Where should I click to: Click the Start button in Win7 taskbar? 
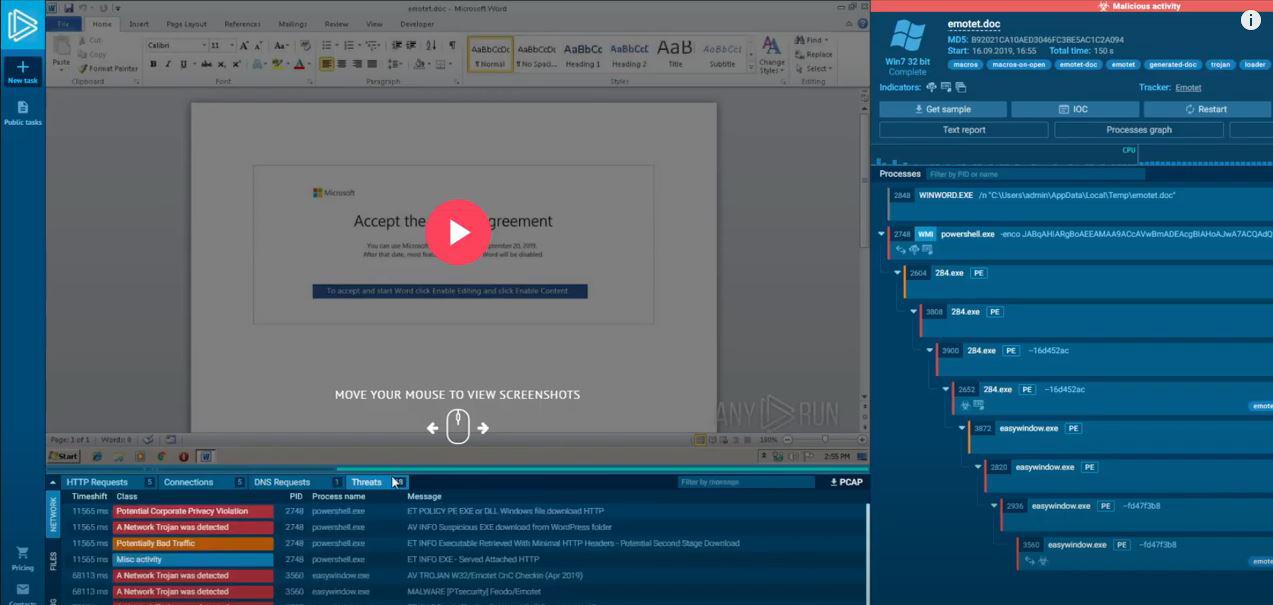point(64,456)
